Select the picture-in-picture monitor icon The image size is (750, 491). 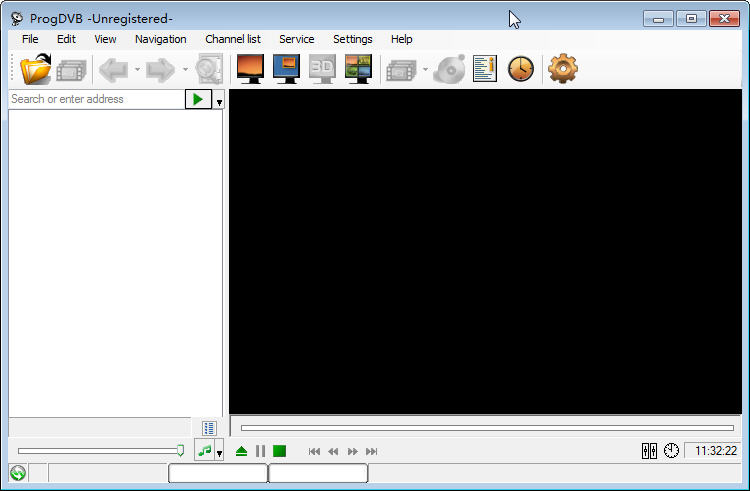point(286,69)
